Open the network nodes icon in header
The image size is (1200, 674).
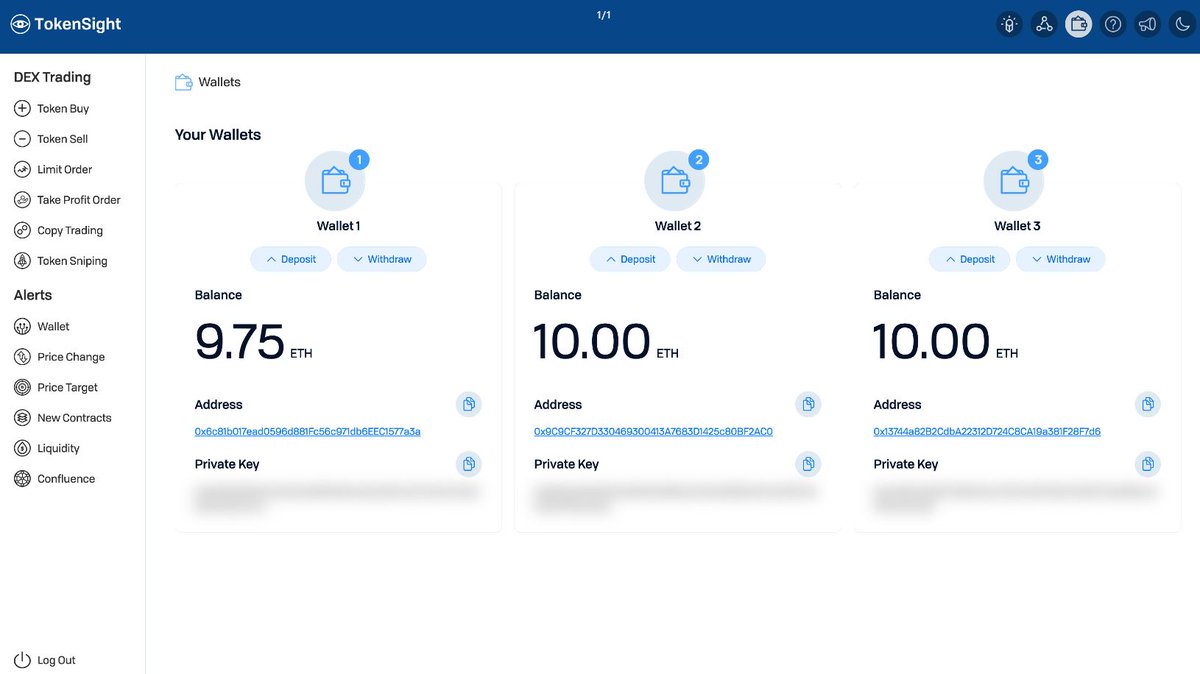click(x=1044, y=24)
